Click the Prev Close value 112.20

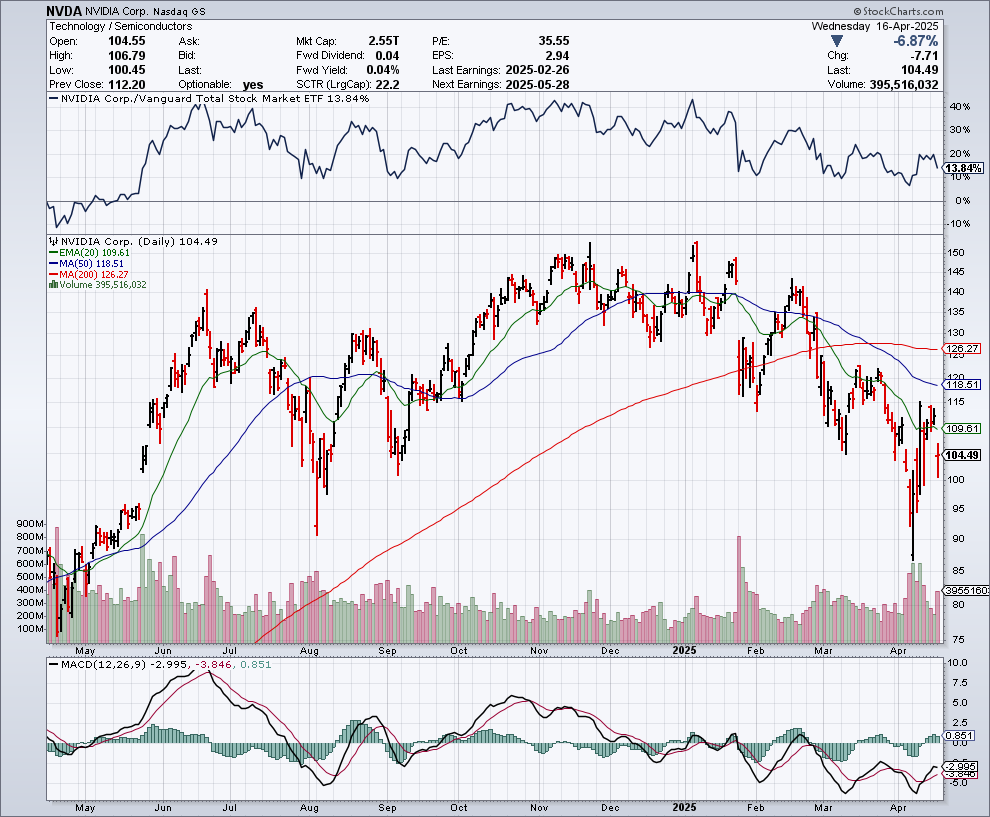126,85
